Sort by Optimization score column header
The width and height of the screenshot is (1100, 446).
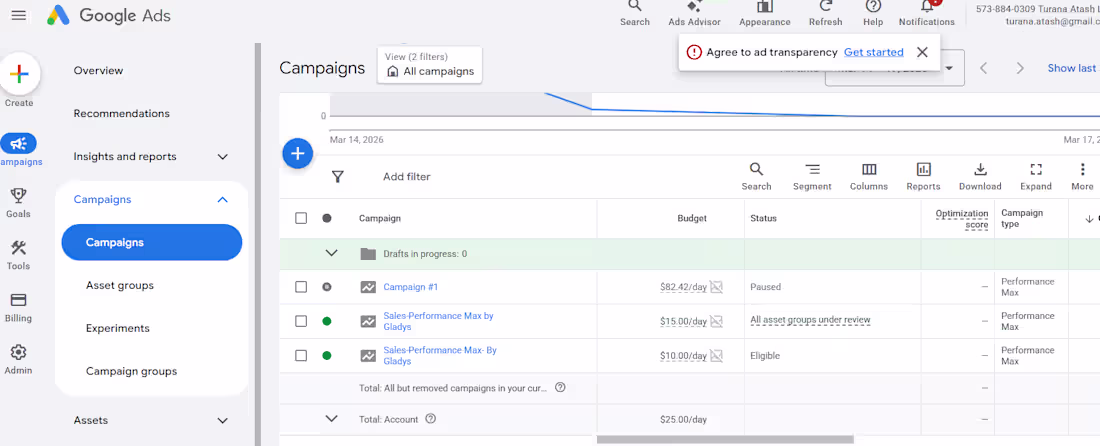(962, 218)
